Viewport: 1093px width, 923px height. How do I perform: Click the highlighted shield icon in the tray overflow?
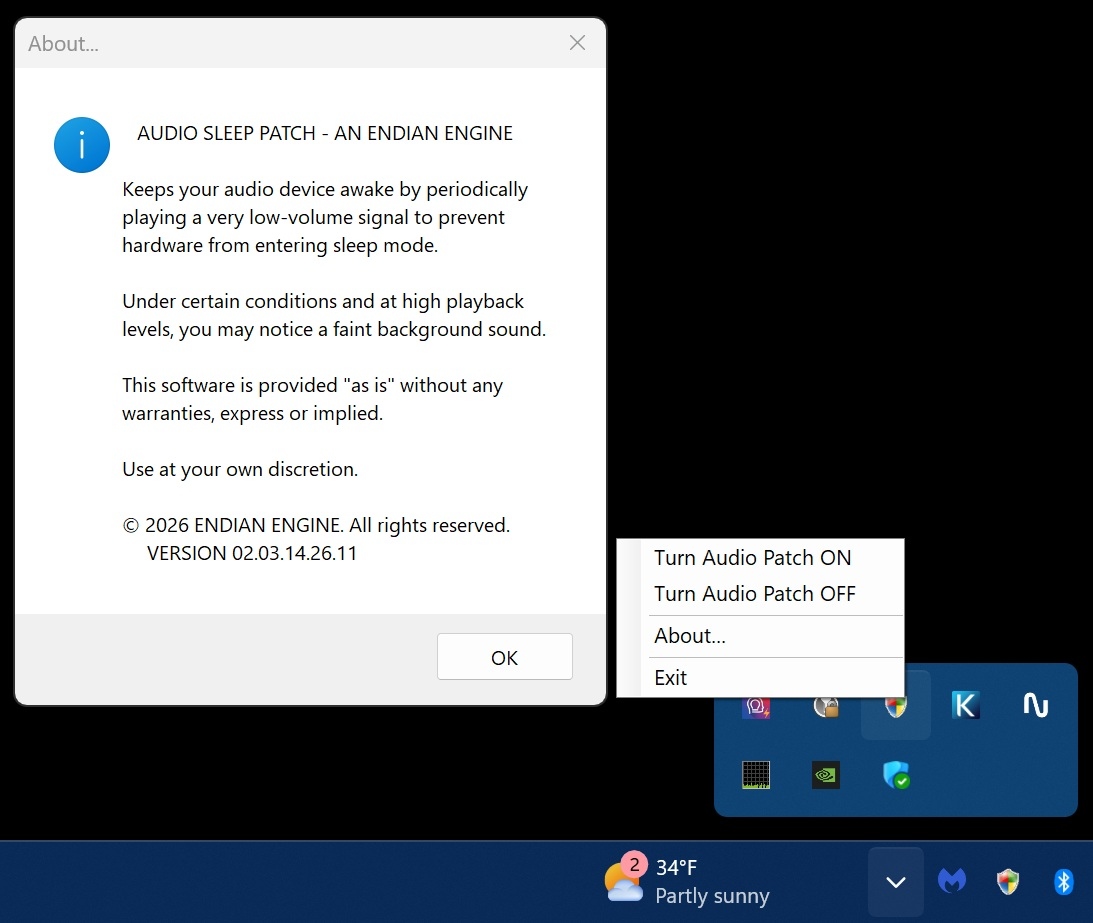(896, 705)
